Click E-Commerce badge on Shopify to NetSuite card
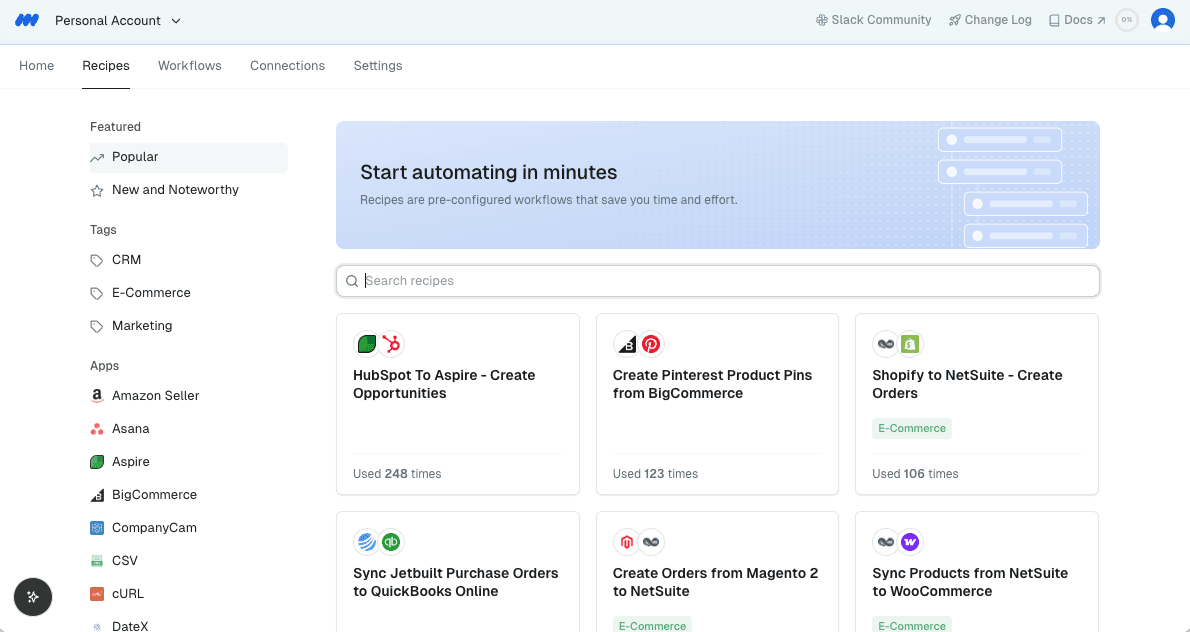This screenshot has width=1190, height=632. (911, 428)
